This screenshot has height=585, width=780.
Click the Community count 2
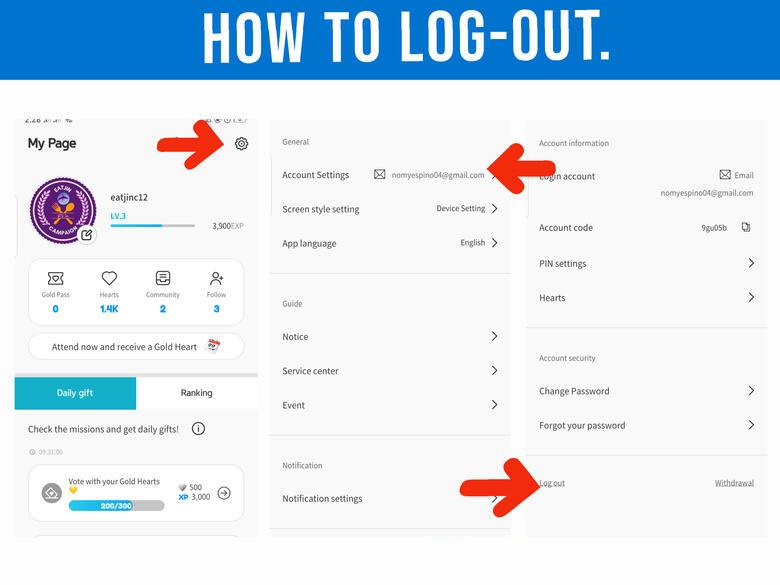[x=163, y=309]
